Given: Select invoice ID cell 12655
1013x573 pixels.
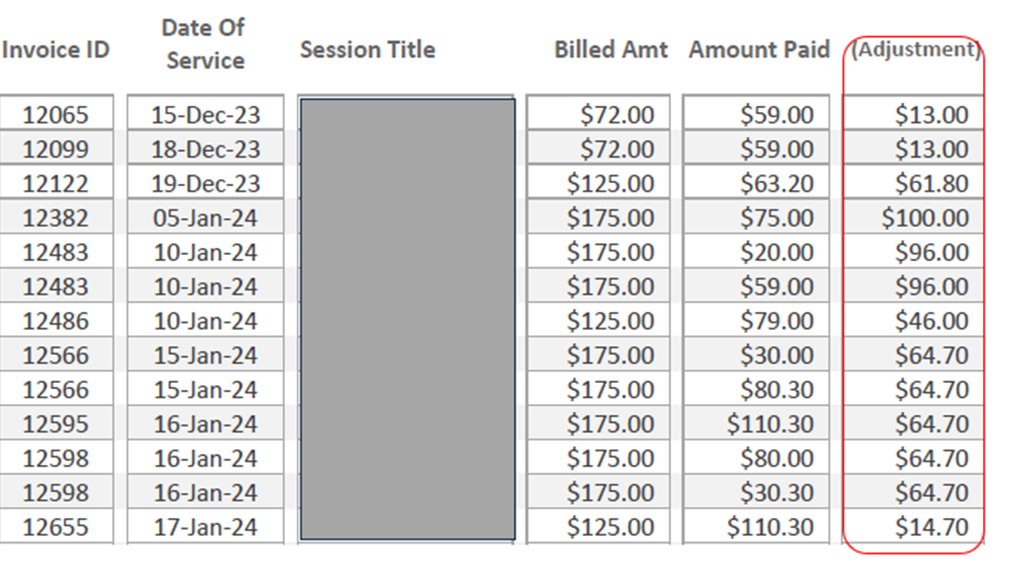Looking at the screenshot, I should 56,527.
